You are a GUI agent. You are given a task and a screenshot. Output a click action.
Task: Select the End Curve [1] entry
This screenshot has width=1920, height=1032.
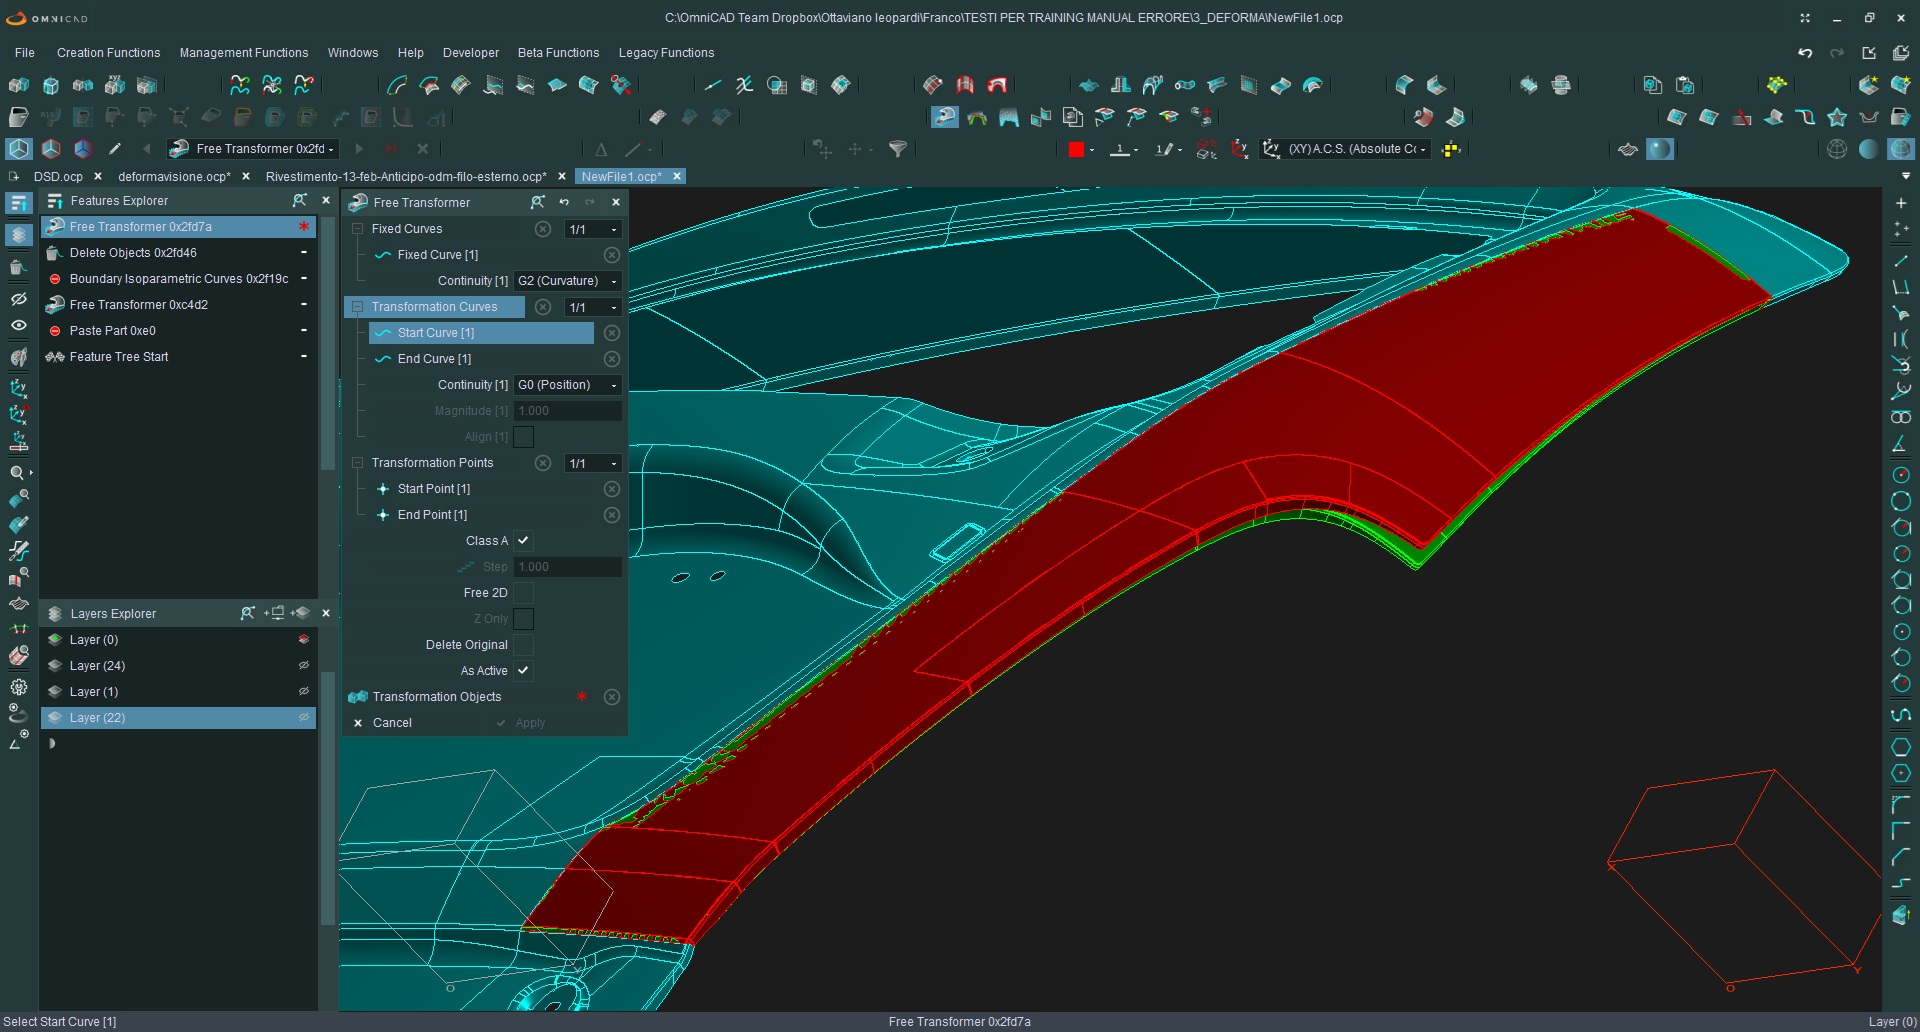coord(434,359)
